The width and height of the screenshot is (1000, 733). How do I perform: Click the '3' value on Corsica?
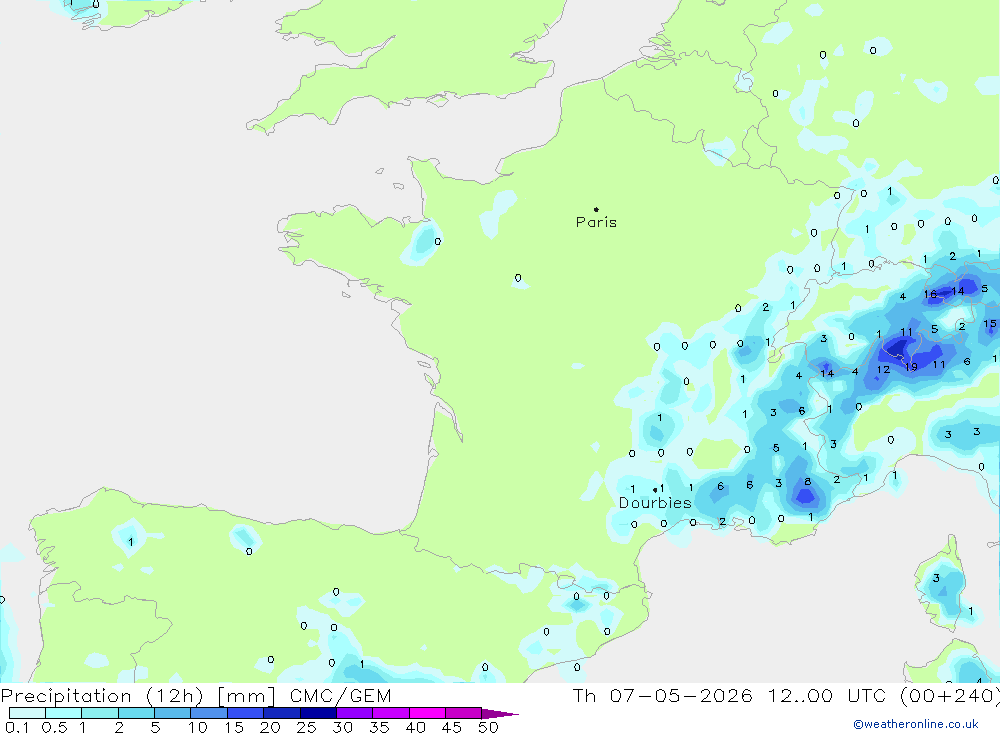(x=936, y=578)
